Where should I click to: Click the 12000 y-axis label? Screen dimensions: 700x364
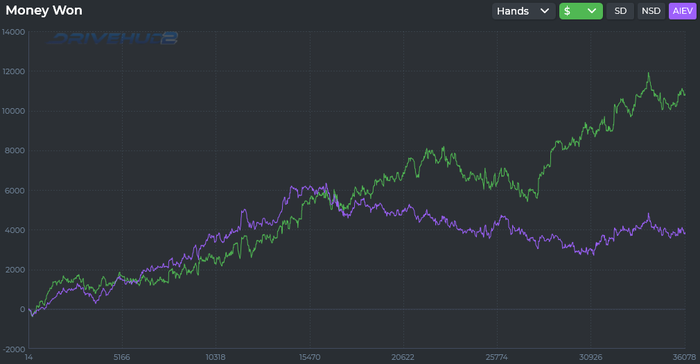pos(13,71)
